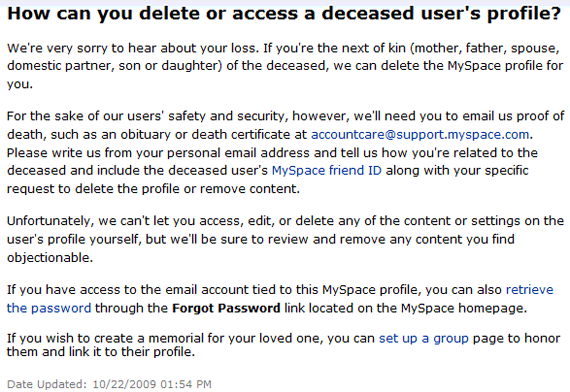Click the '10/22/2009' date value
This screenshot has height=392, width=570.
coord(124,384)
